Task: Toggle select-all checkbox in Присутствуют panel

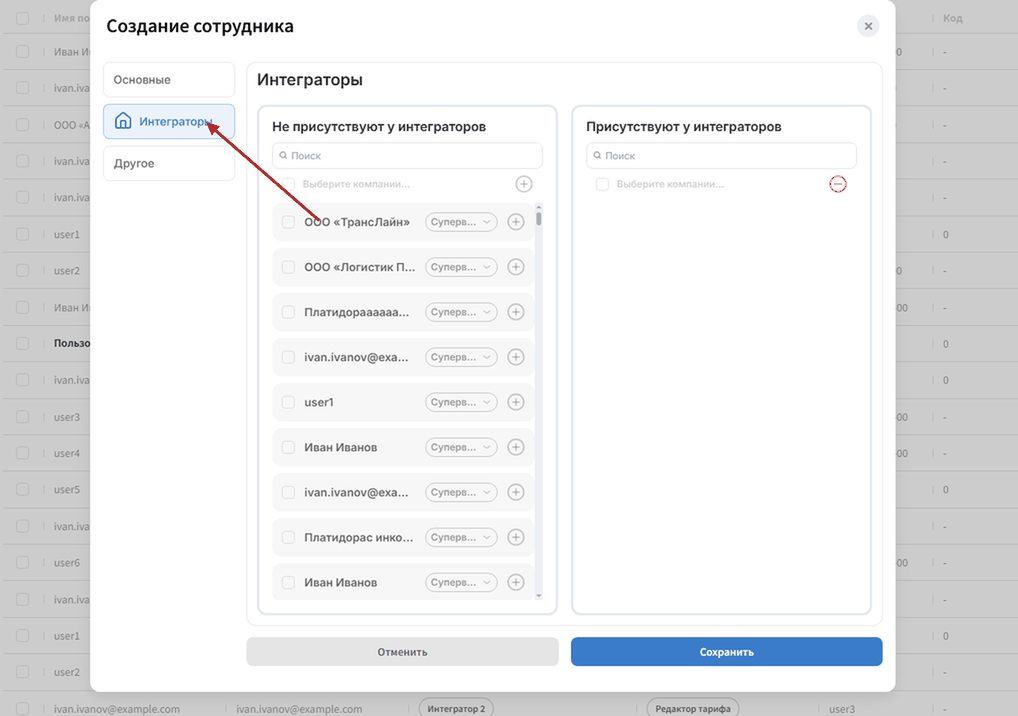Action: click(602, 184)
